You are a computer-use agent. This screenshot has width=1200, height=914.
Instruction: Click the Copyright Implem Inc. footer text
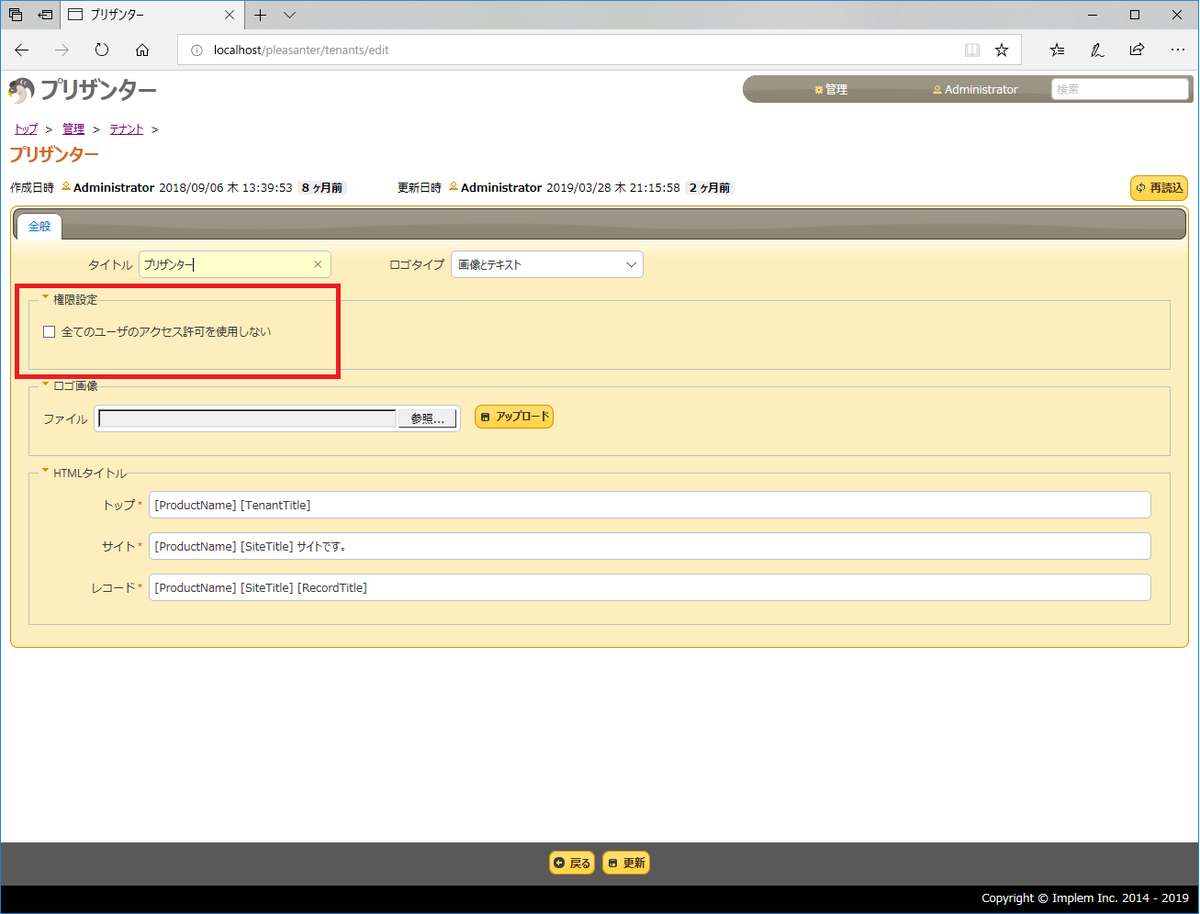[x=1085, y=898]
